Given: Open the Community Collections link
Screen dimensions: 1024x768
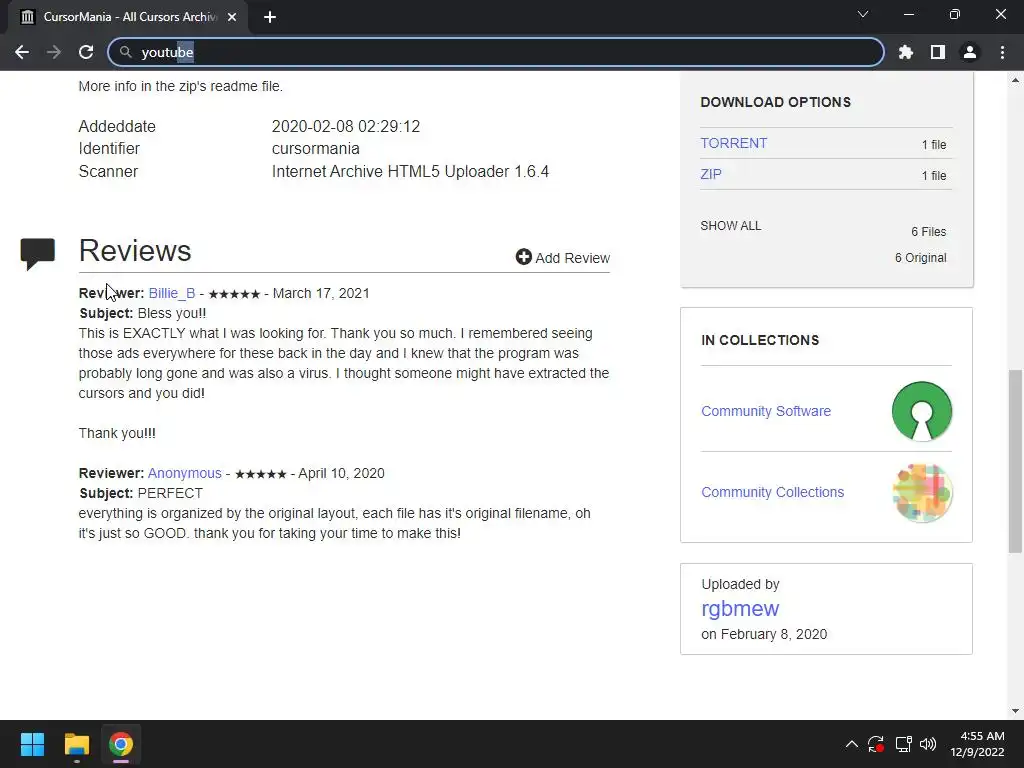Looking at the screenshot, I should [773, 492].
